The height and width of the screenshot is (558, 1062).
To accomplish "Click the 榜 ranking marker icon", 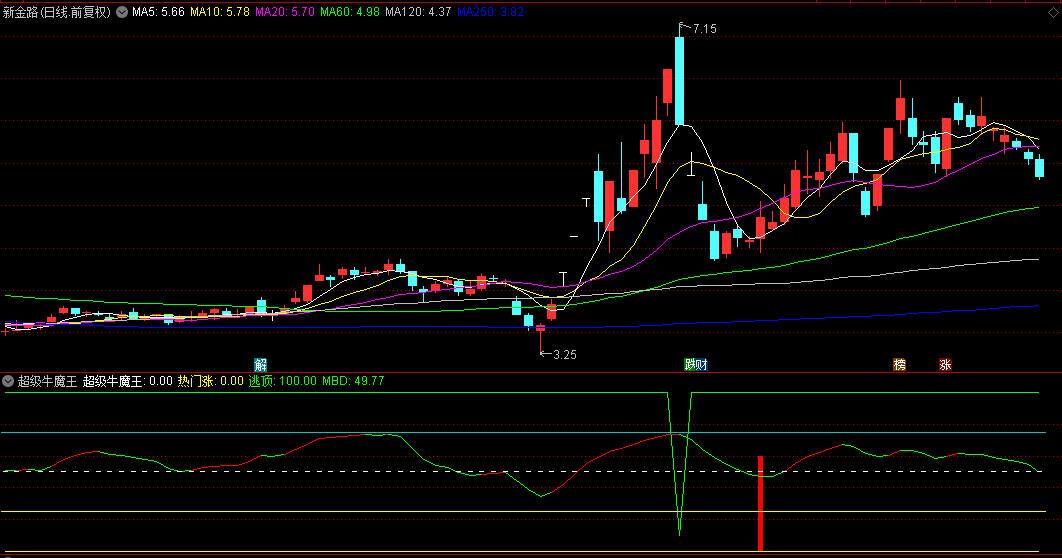I will click(899, 364).
